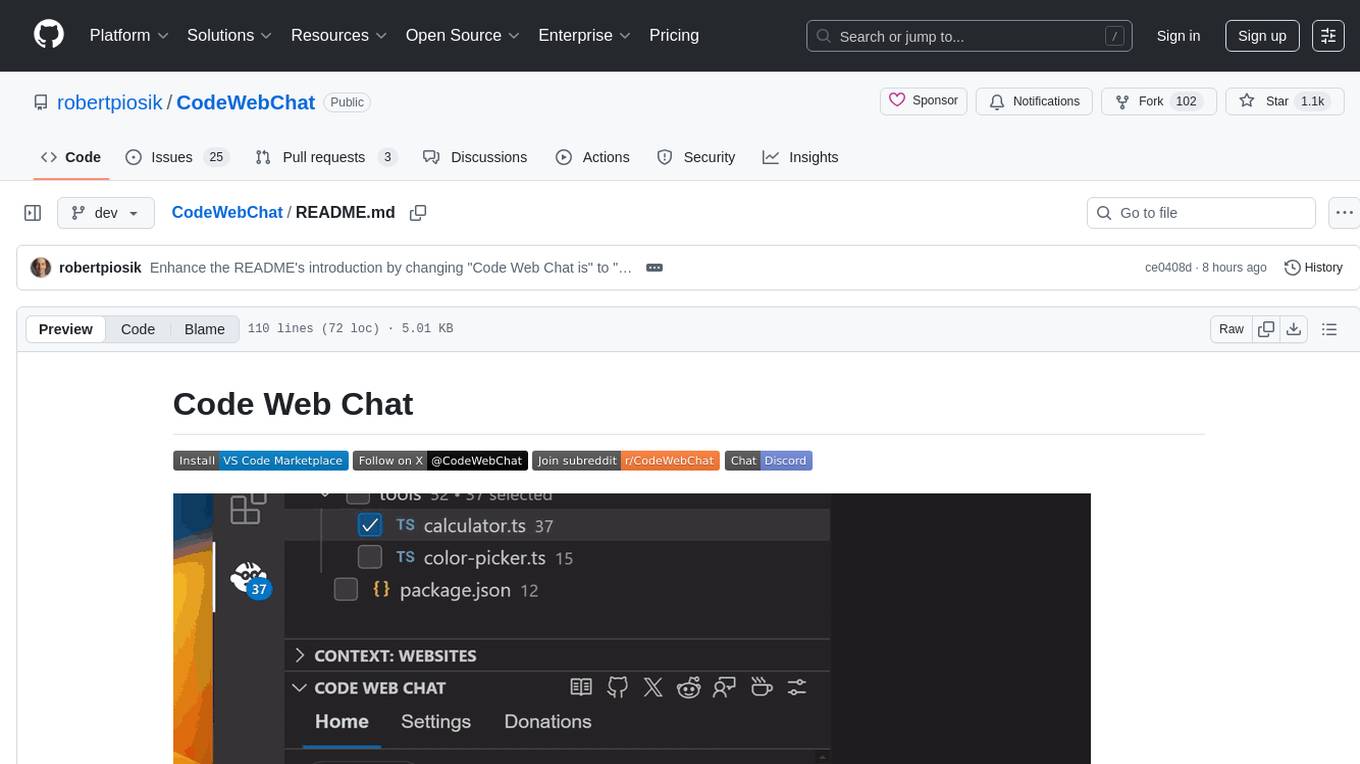Click the coffee cup donate icon
Viewport: 1360px width, 764px height.
point(761,687)
